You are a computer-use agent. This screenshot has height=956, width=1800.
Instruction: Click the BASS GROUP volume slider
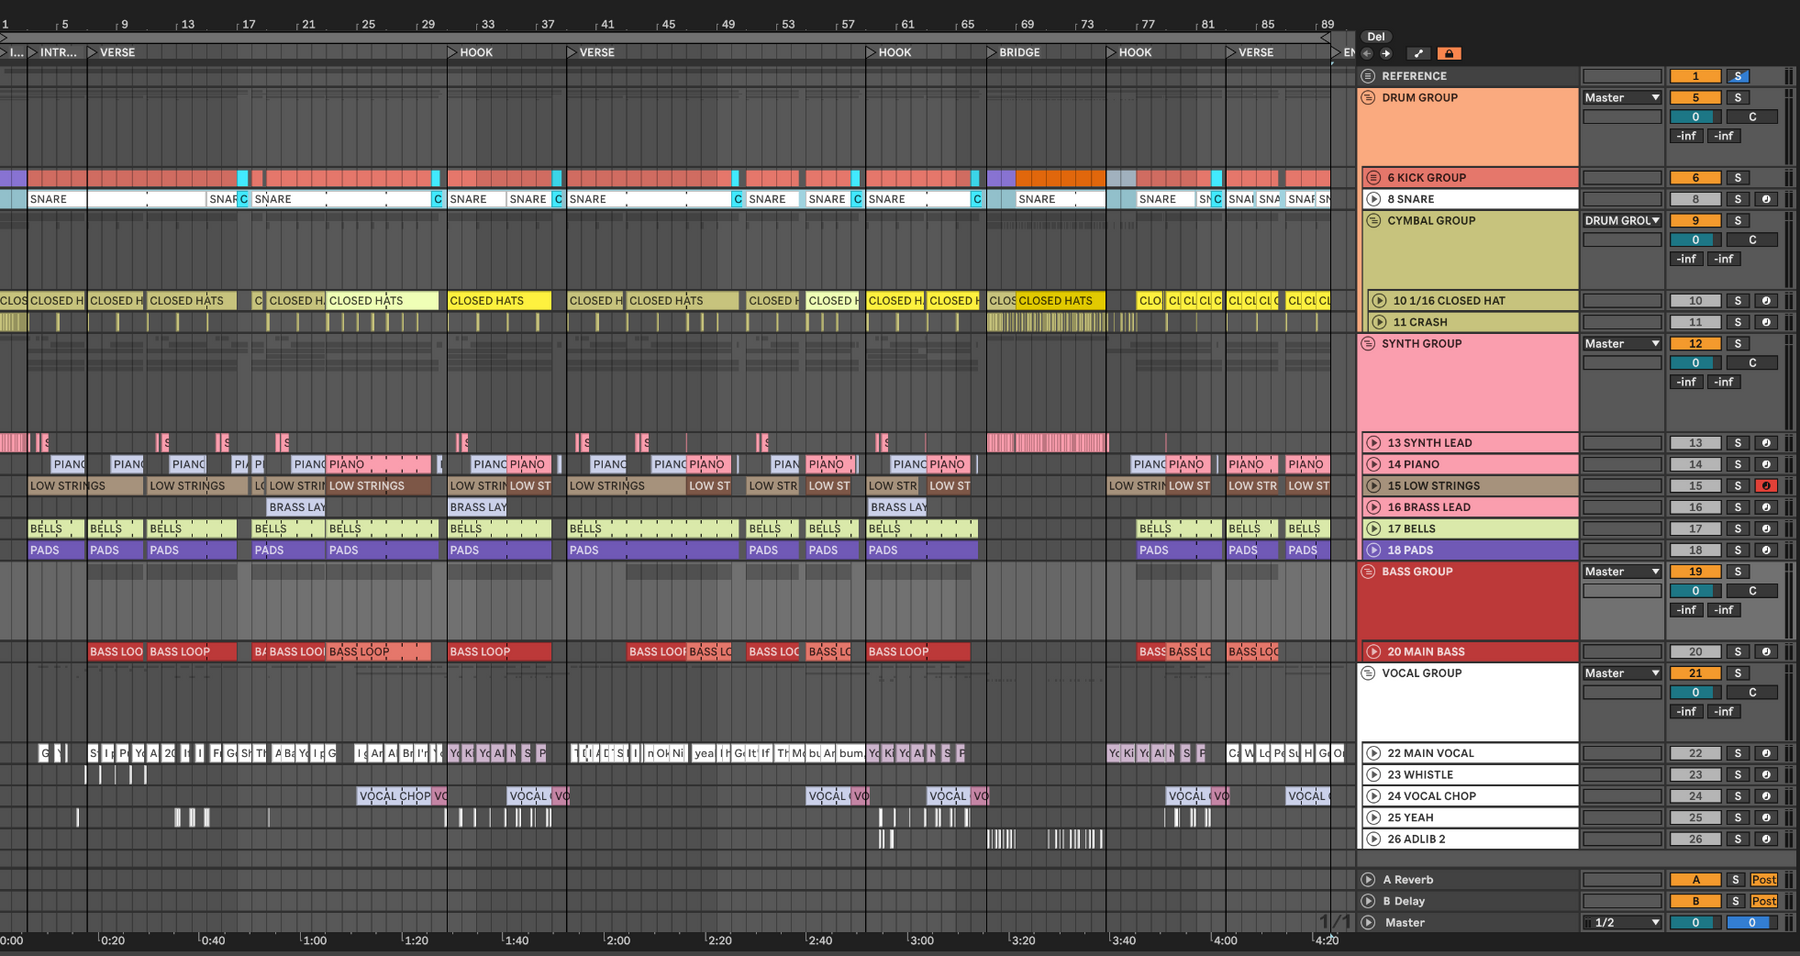click(x=1695, y=591)
